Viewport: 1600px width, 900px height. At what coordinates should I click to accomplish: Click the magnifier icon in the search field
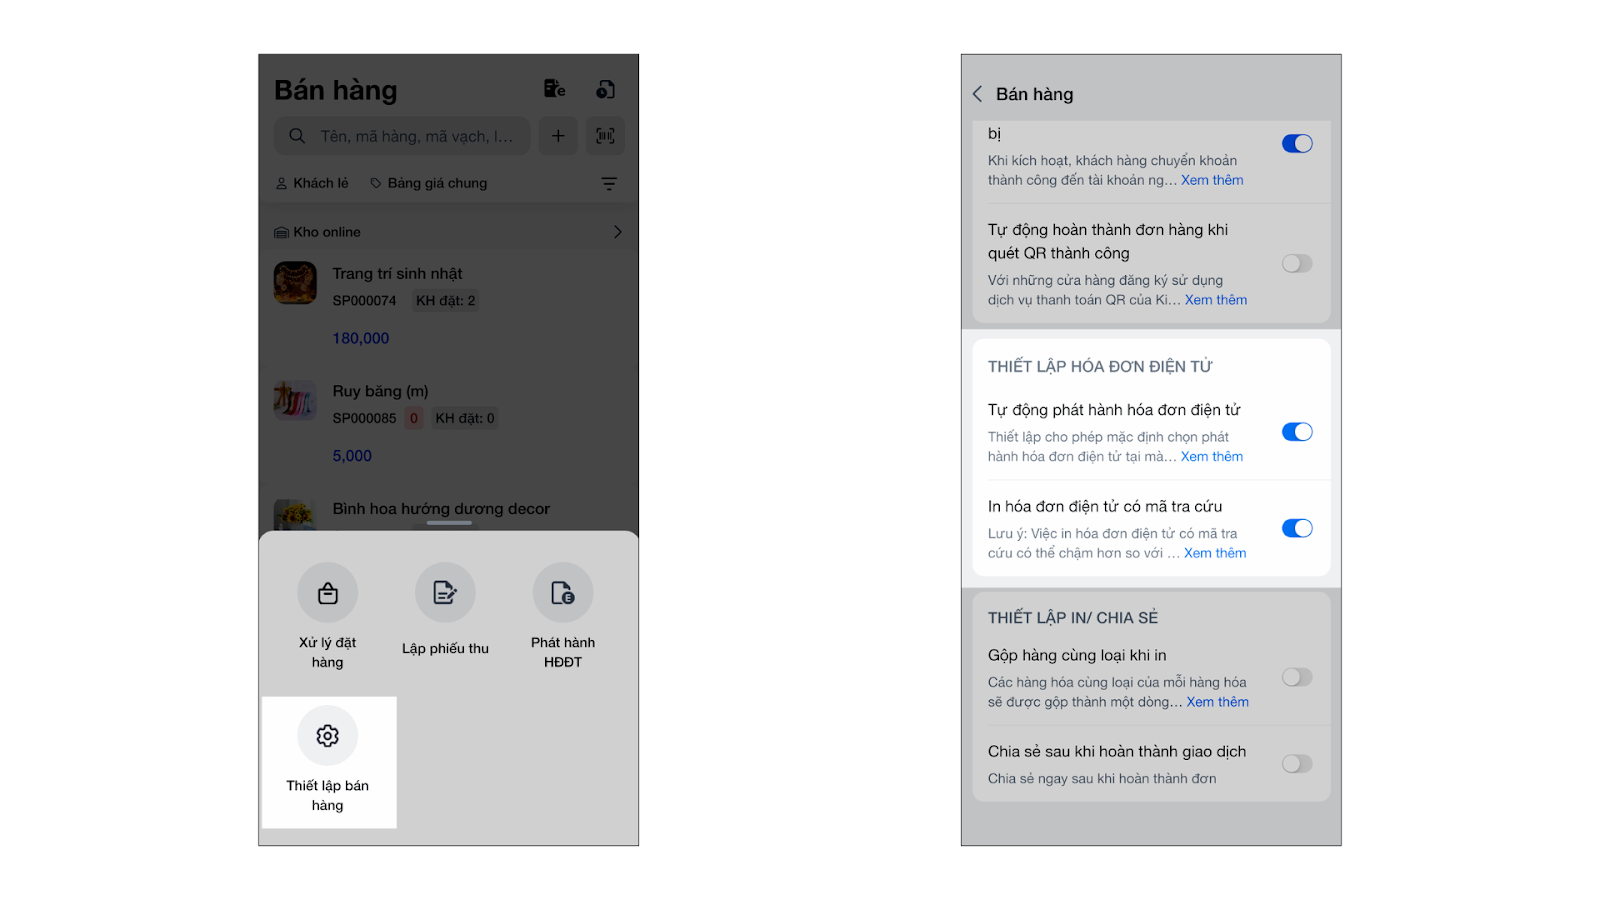[297, 136]
